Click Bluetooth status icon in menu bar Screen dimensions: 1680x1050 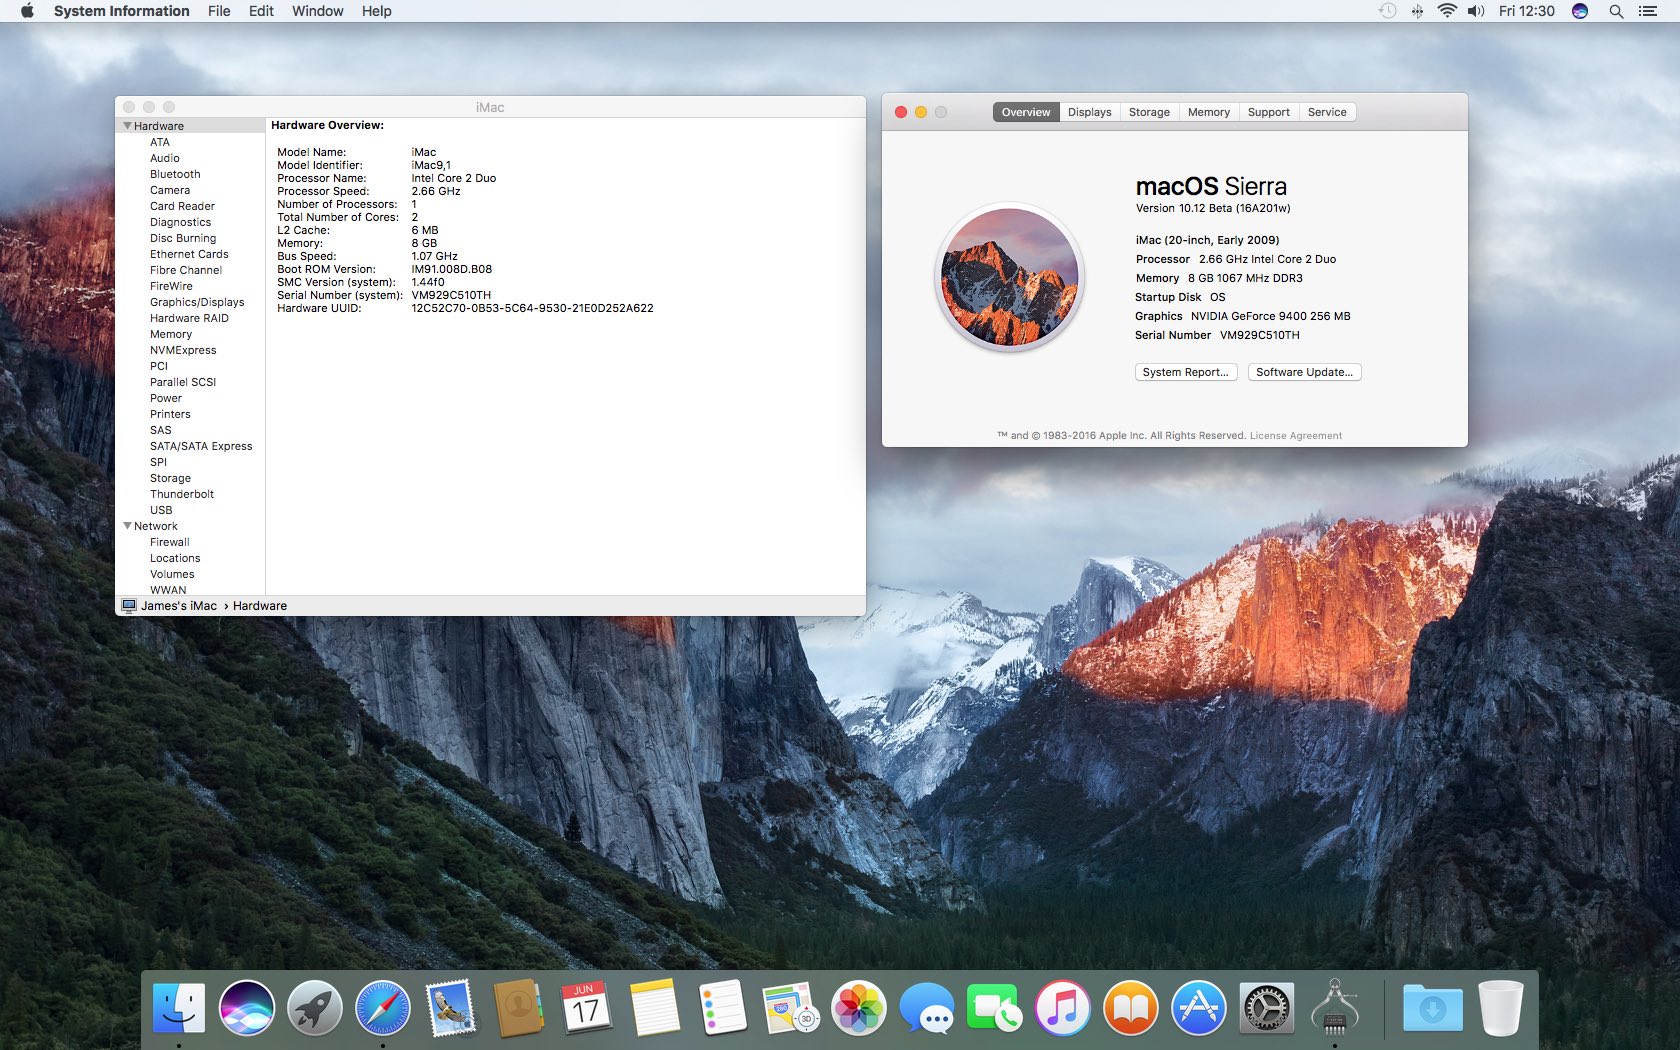click(1417, 11)
